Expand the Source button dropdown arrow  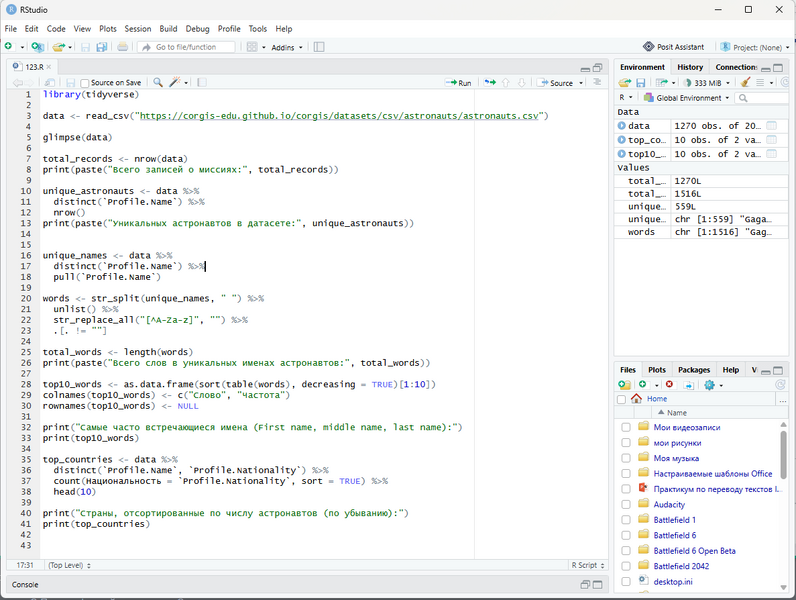[x=581, y=83]
